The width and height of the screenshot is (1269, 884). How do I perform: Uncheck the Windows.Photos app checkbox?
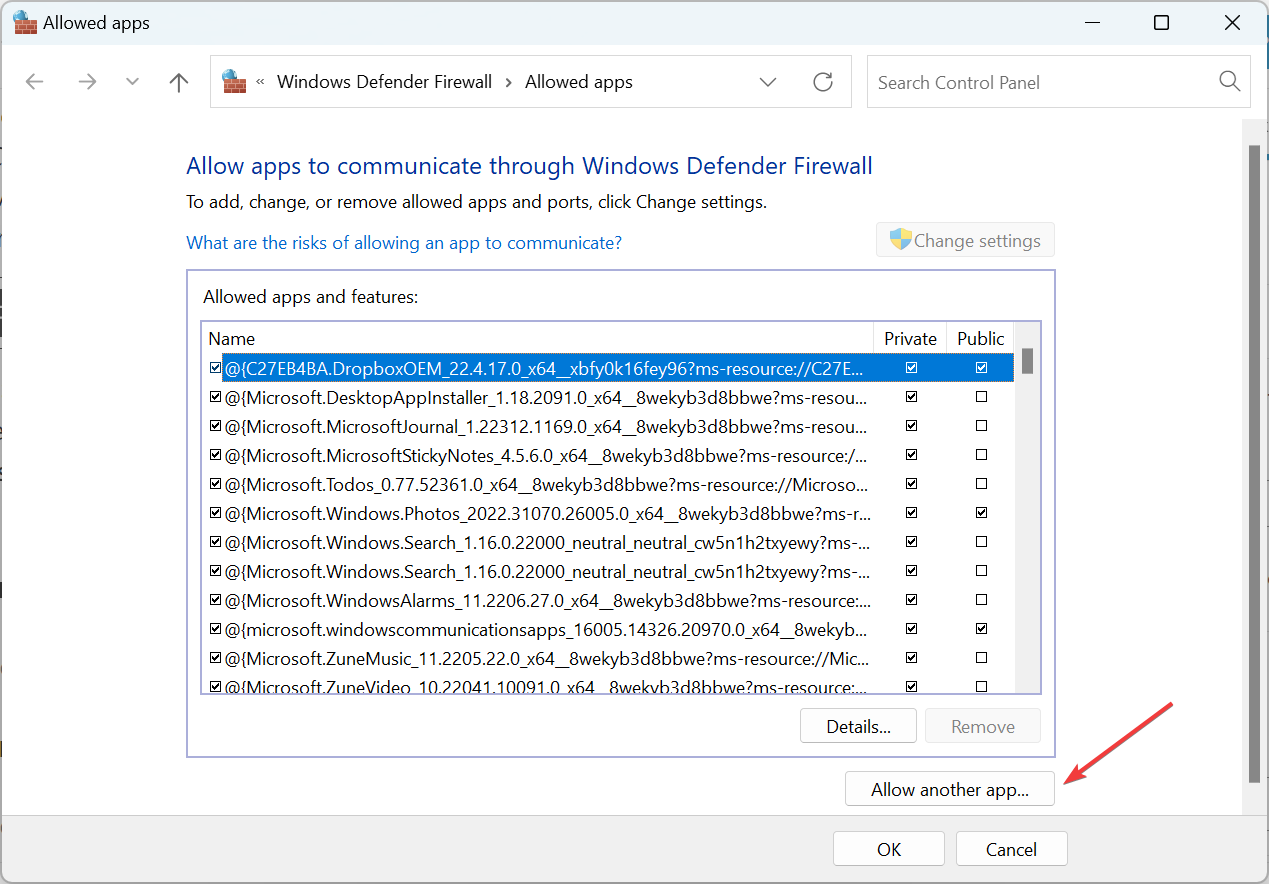tap(215, 513)
